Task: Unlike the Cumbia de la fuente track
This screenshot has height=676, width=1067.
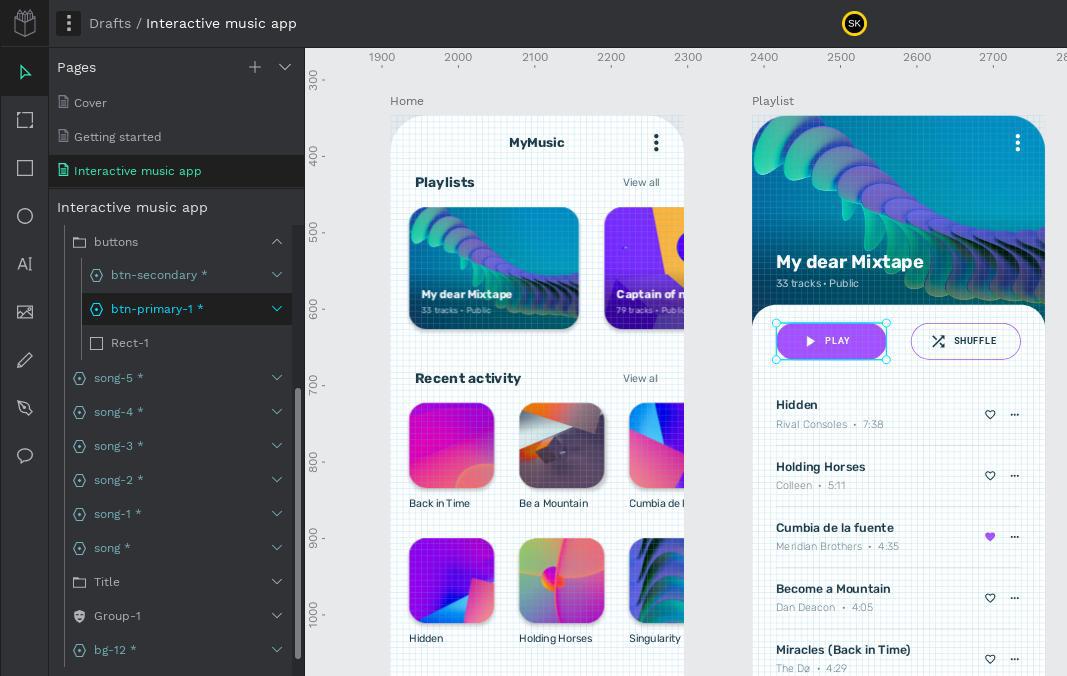Action: coord(990,537)
